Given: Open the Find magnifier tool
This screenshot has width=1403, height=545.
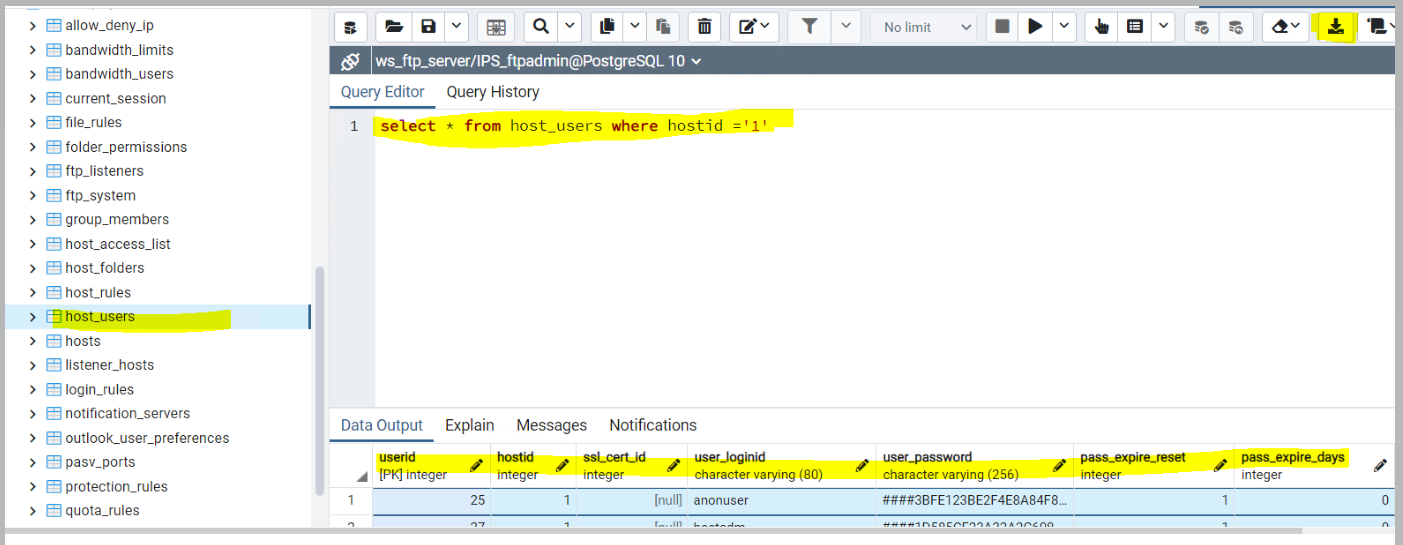Looking at the screenshot, I should (x=541, y=27).
